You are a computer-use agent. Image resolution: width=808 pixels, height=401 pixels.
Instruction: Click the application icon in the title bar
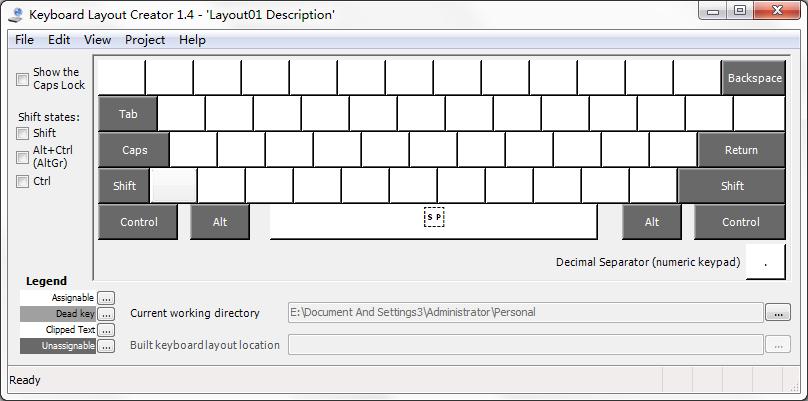16,14
